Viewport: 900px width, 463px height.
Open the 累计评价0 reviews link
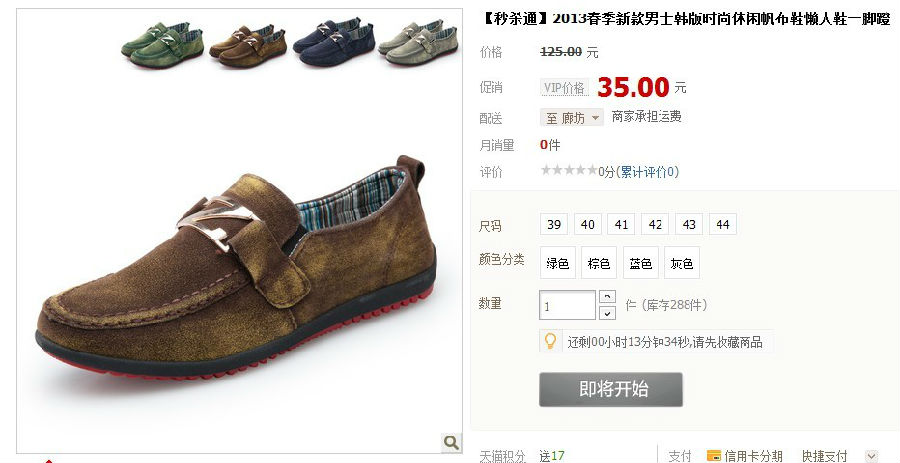[x=649, y=172]
